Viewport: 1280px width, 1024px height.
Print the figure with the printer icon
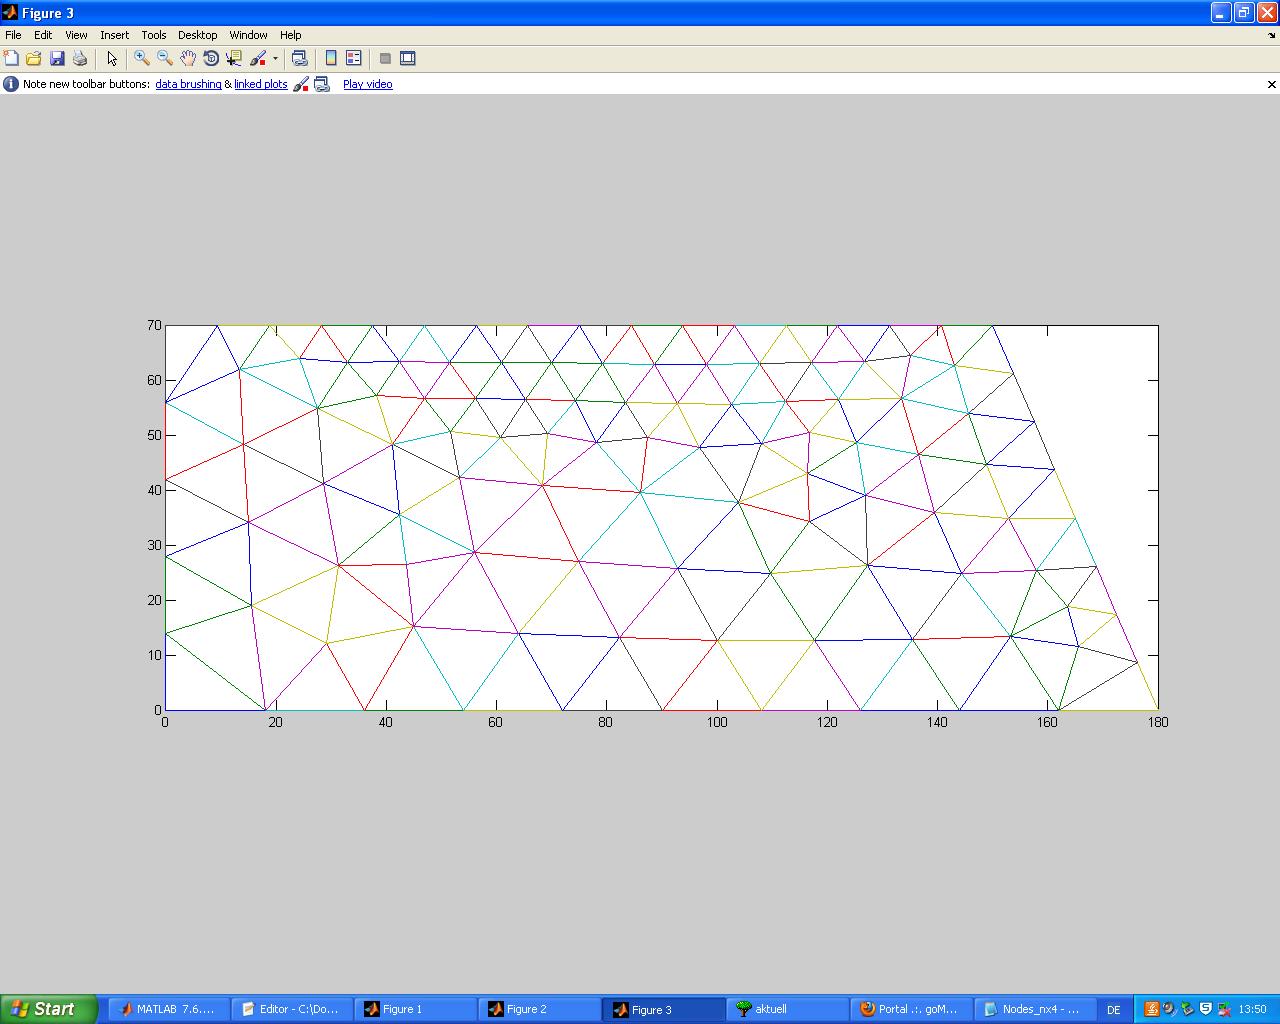pyautogui.click(x=80, y=59)
